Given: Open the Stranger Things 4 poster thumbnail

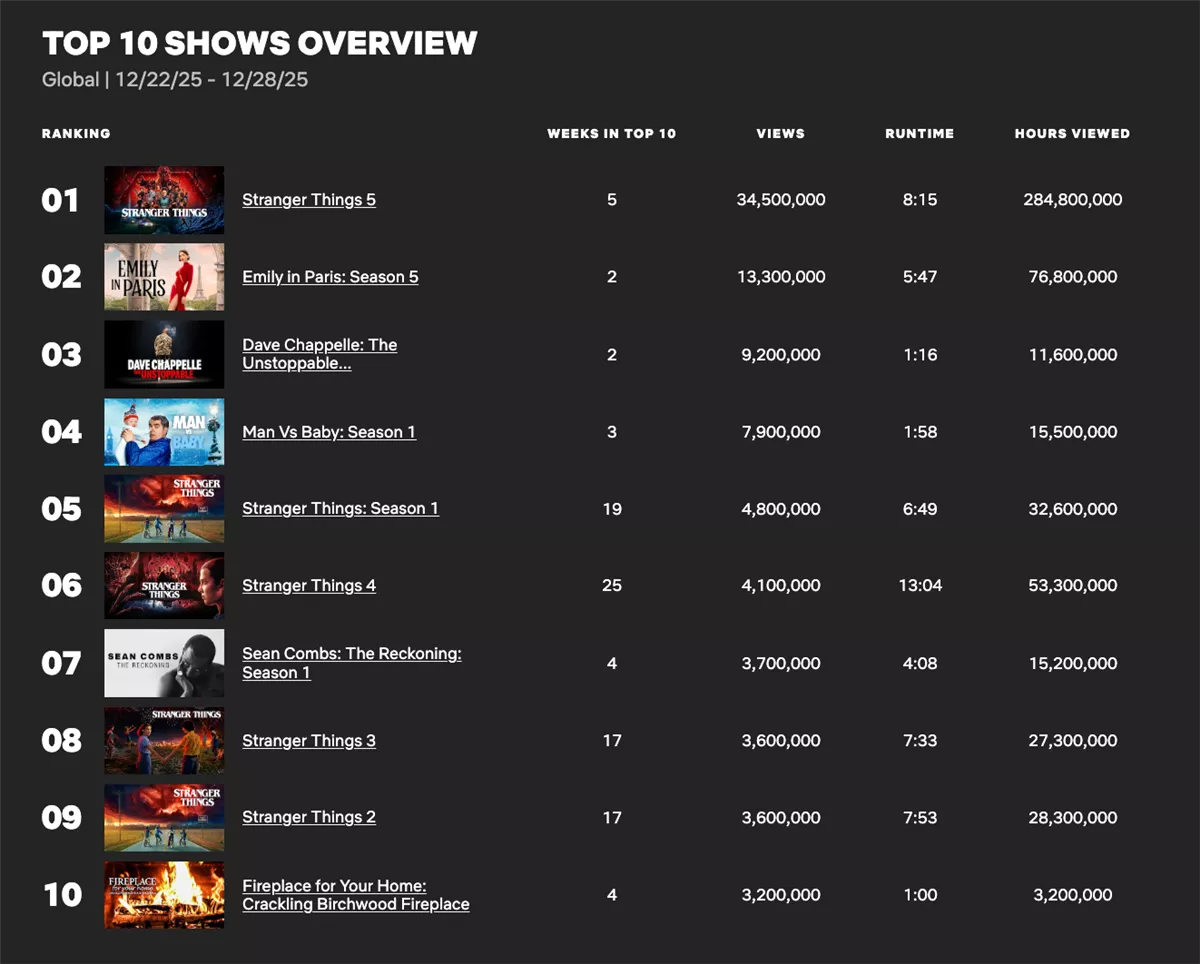Looking at the screenshot, I should pos(164,586).
